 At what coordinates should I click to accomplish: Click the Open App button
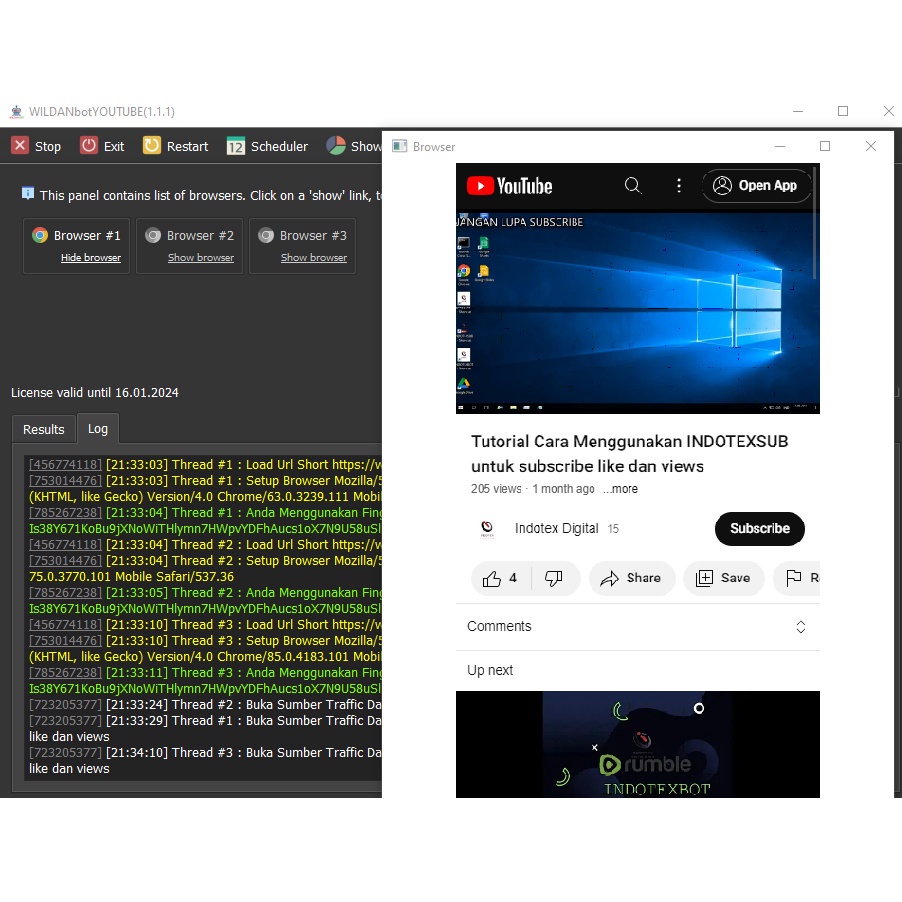point(756,185)
